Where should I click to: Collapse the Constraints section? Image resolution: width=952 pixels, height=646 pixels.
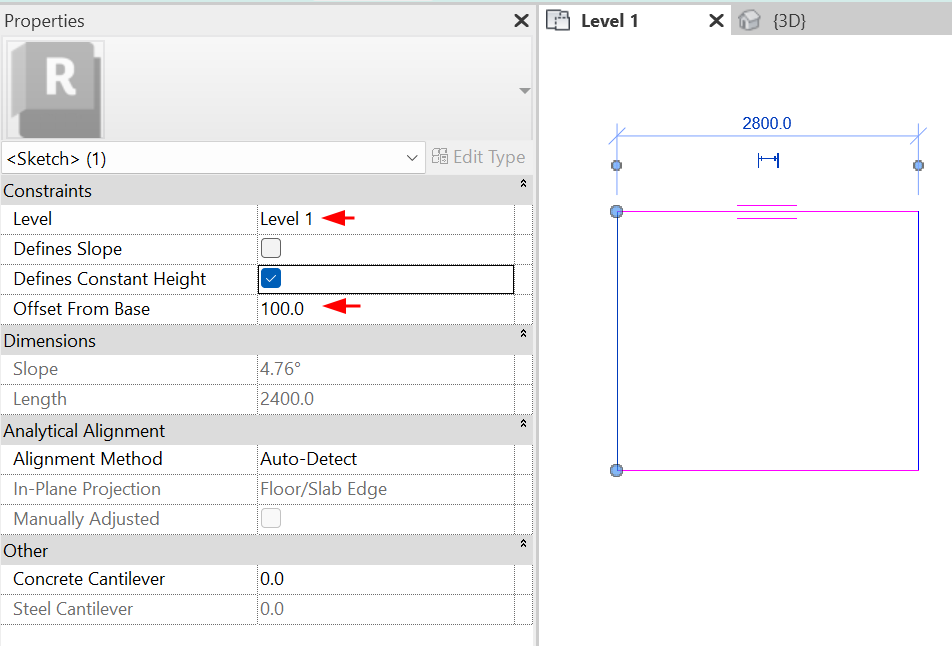pyautogui.click(x=523, y=183)
